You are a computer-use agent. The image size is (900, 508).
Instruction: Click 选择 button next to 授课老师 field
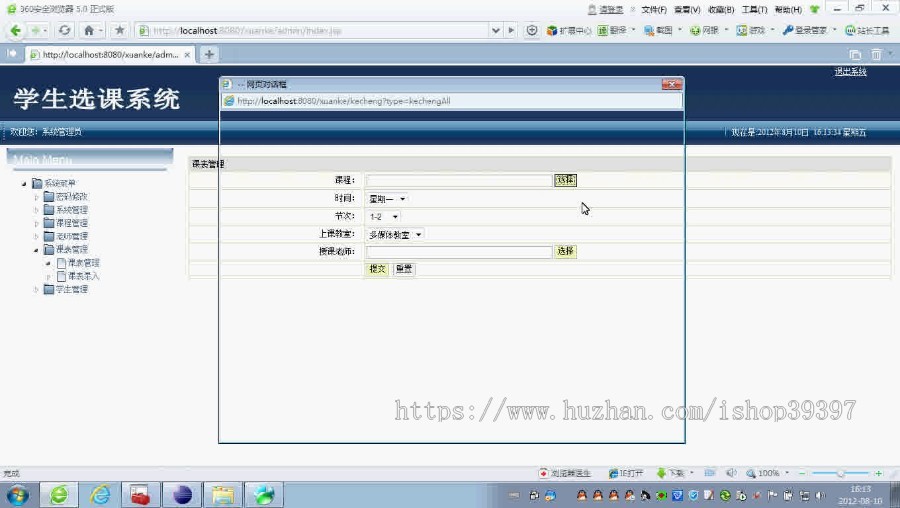tap(565, 251)
